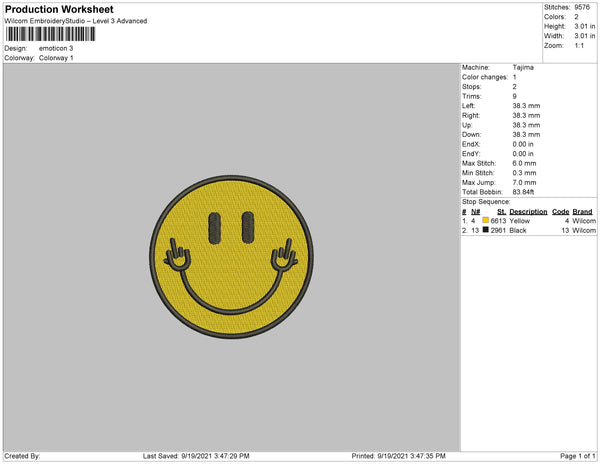Click the Max Stitch value '6.0 mm'
Viewport: 600px width, 464px height.
(x=524, y=163)
